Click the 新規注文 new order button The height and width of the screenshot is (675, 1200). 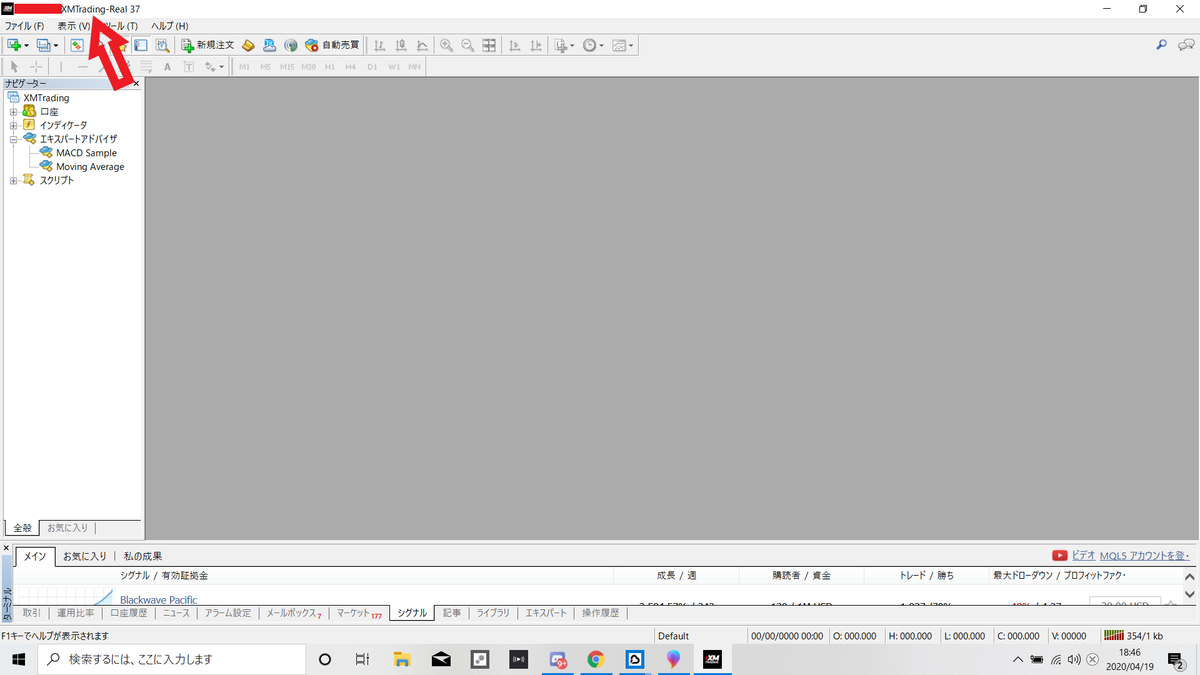207,45
